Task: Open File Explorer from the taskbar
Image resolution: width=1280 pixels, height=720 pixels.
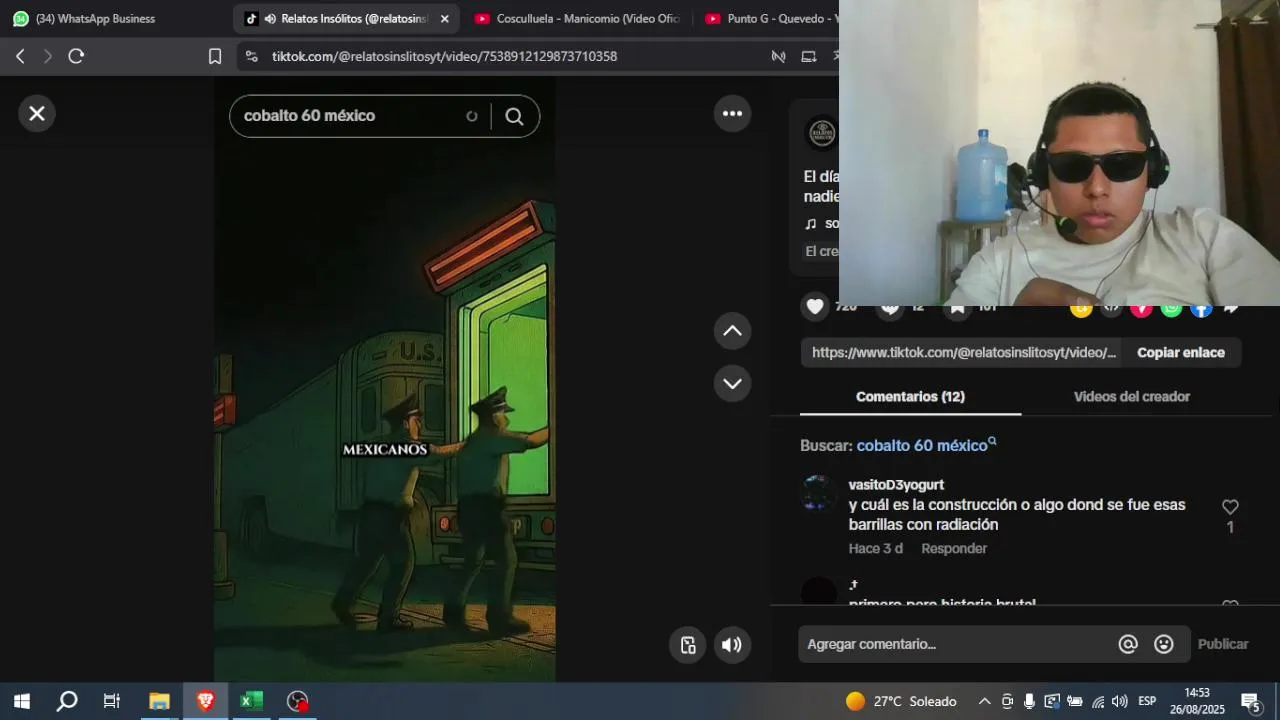Action: (159, 701)
